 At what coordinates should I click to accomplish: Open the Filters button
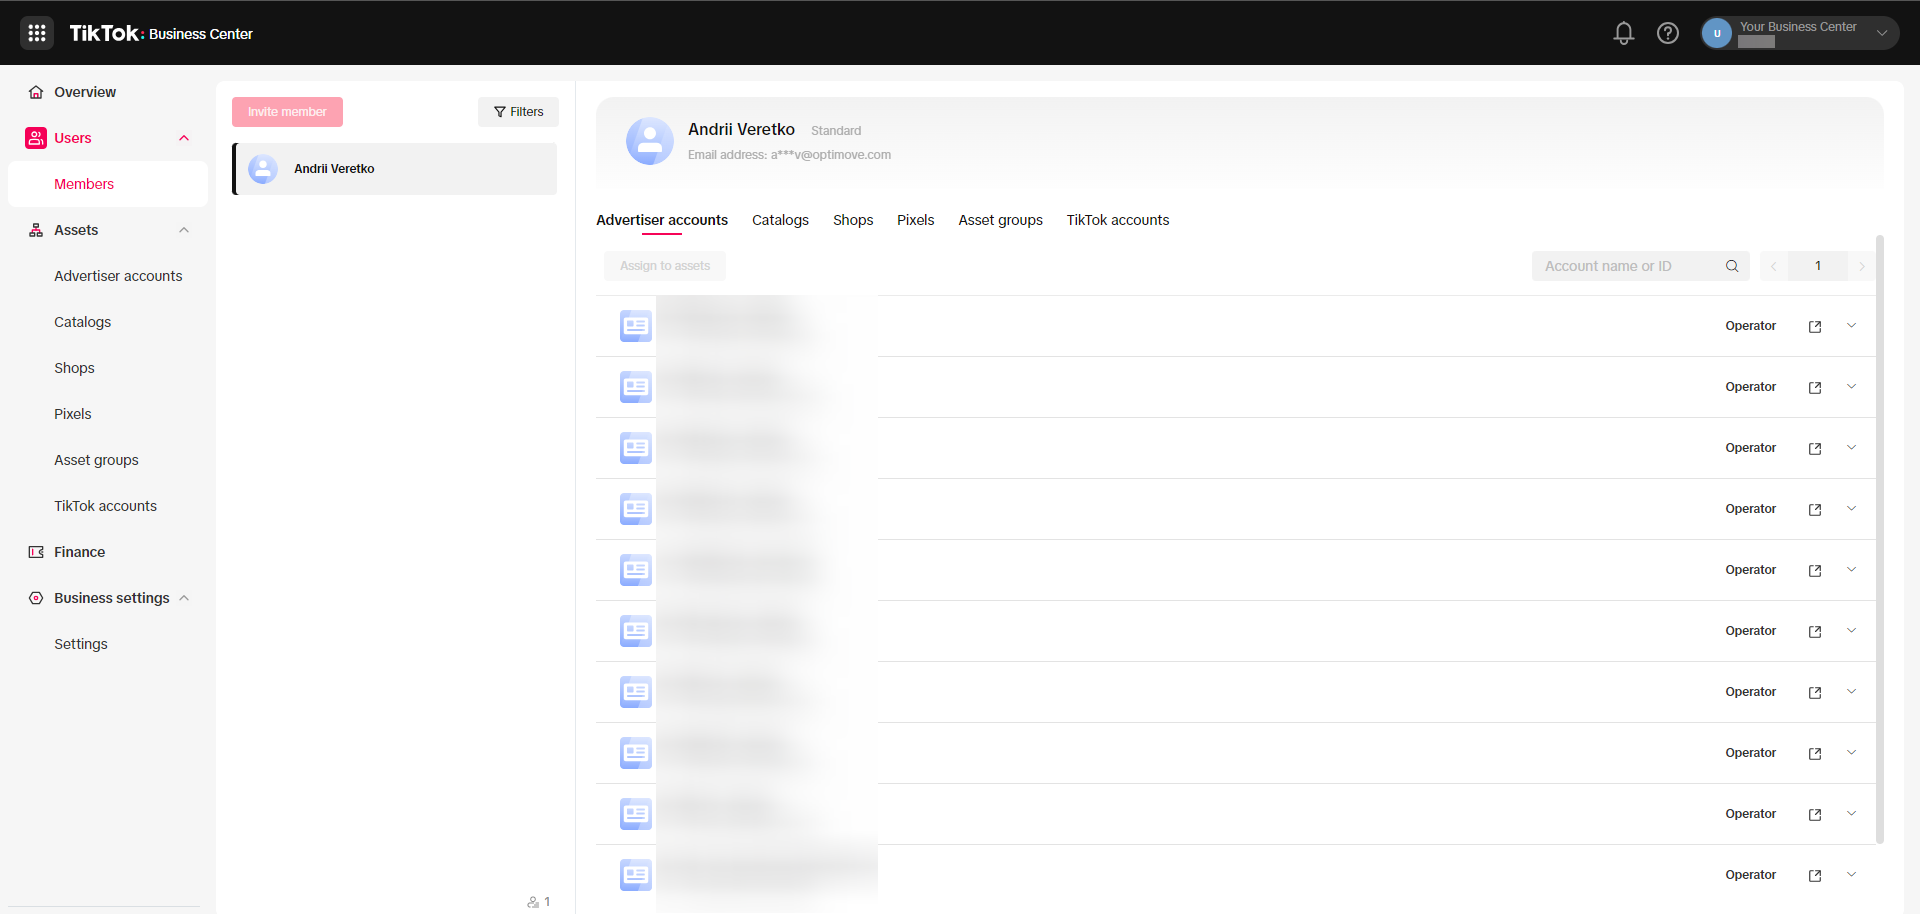518,112
